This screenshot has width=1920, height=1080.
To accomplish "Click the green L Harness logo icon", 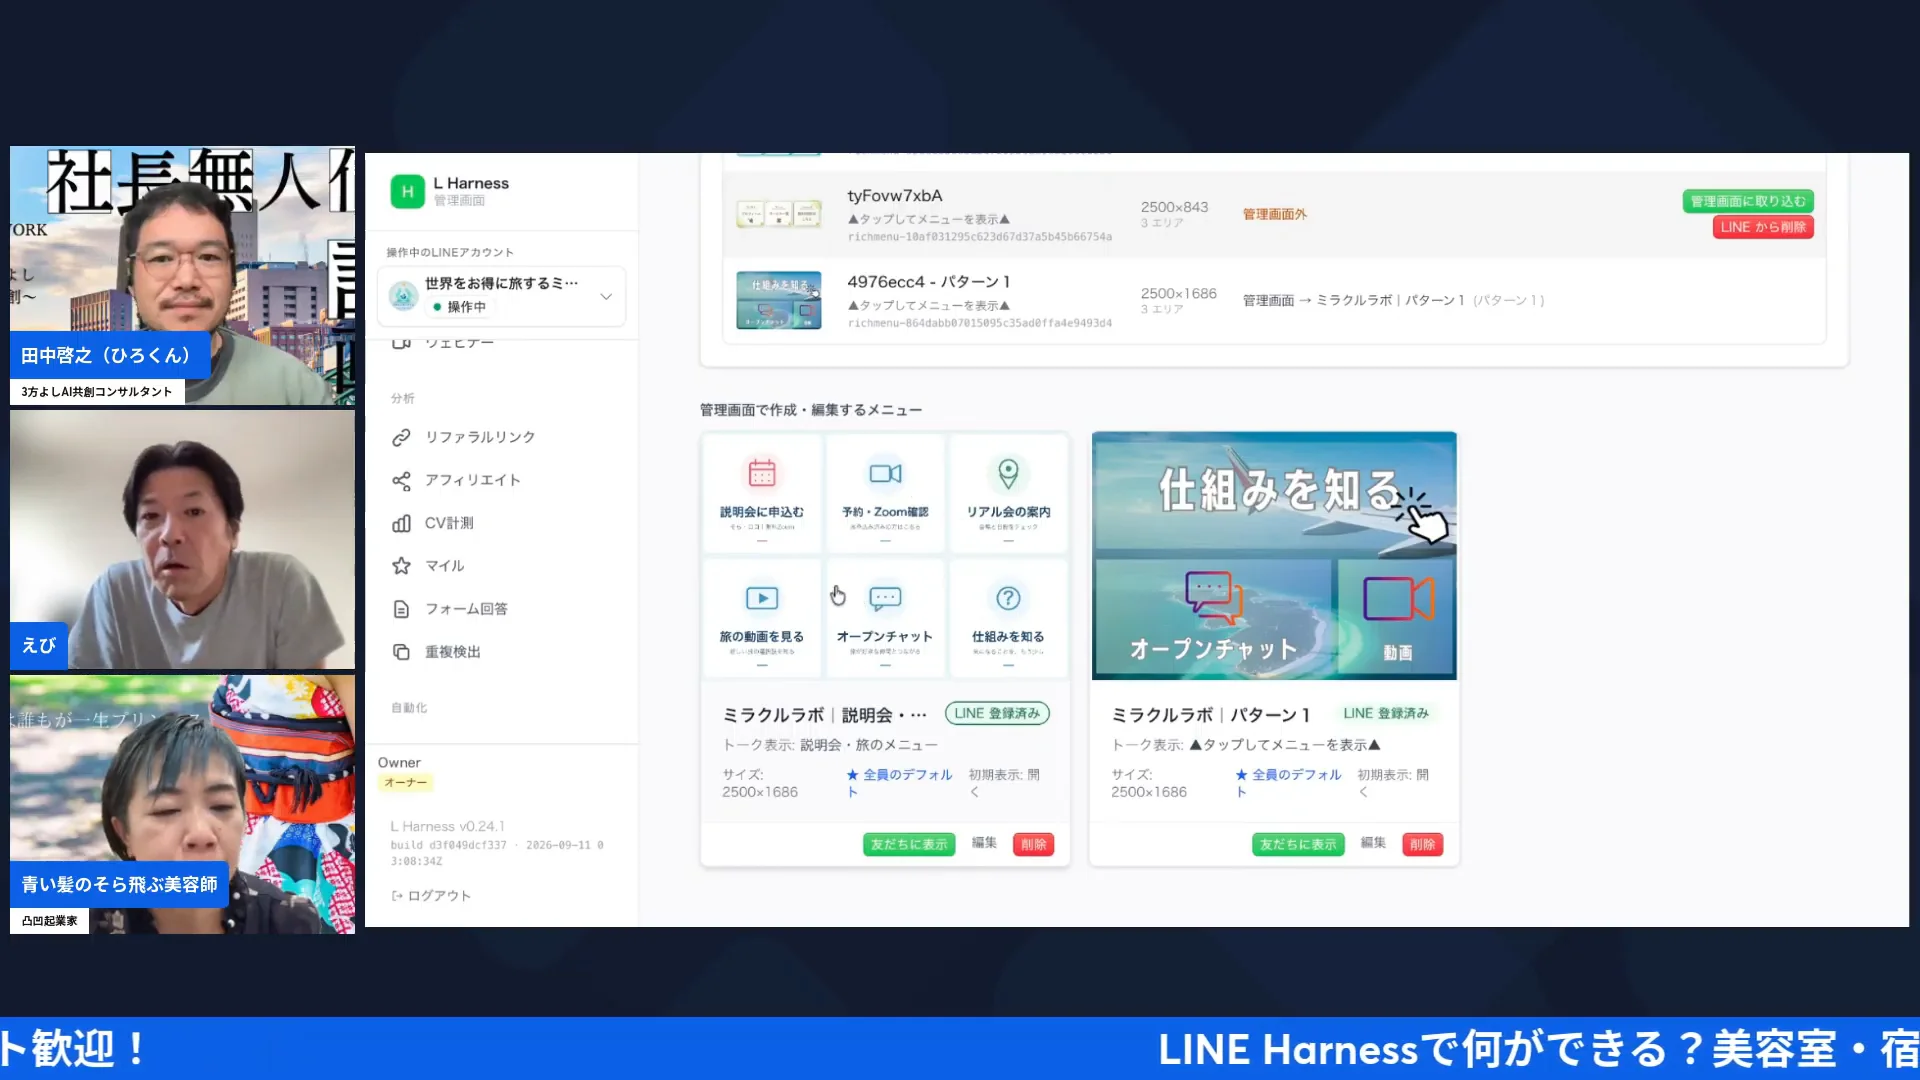I will tap(407, 191).
